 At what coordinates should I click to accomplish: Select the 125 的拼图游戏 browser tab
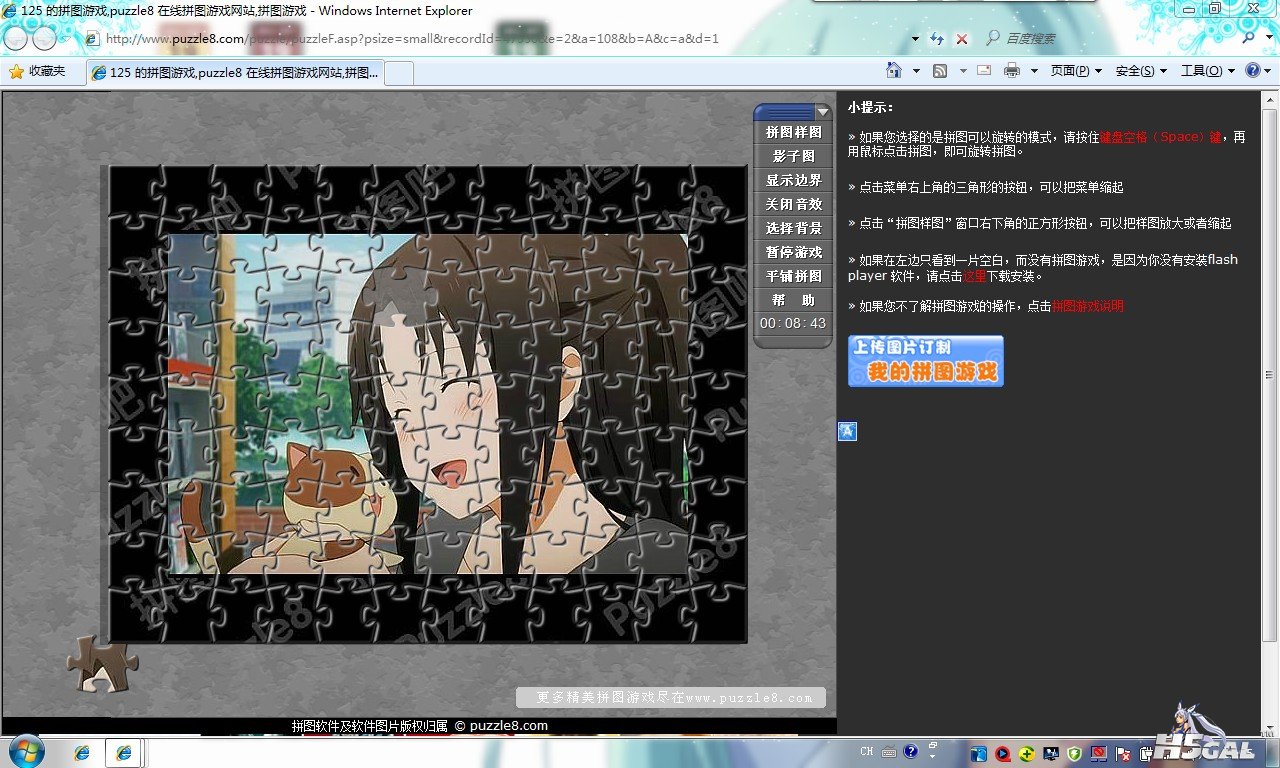click(x=234, y=72)
